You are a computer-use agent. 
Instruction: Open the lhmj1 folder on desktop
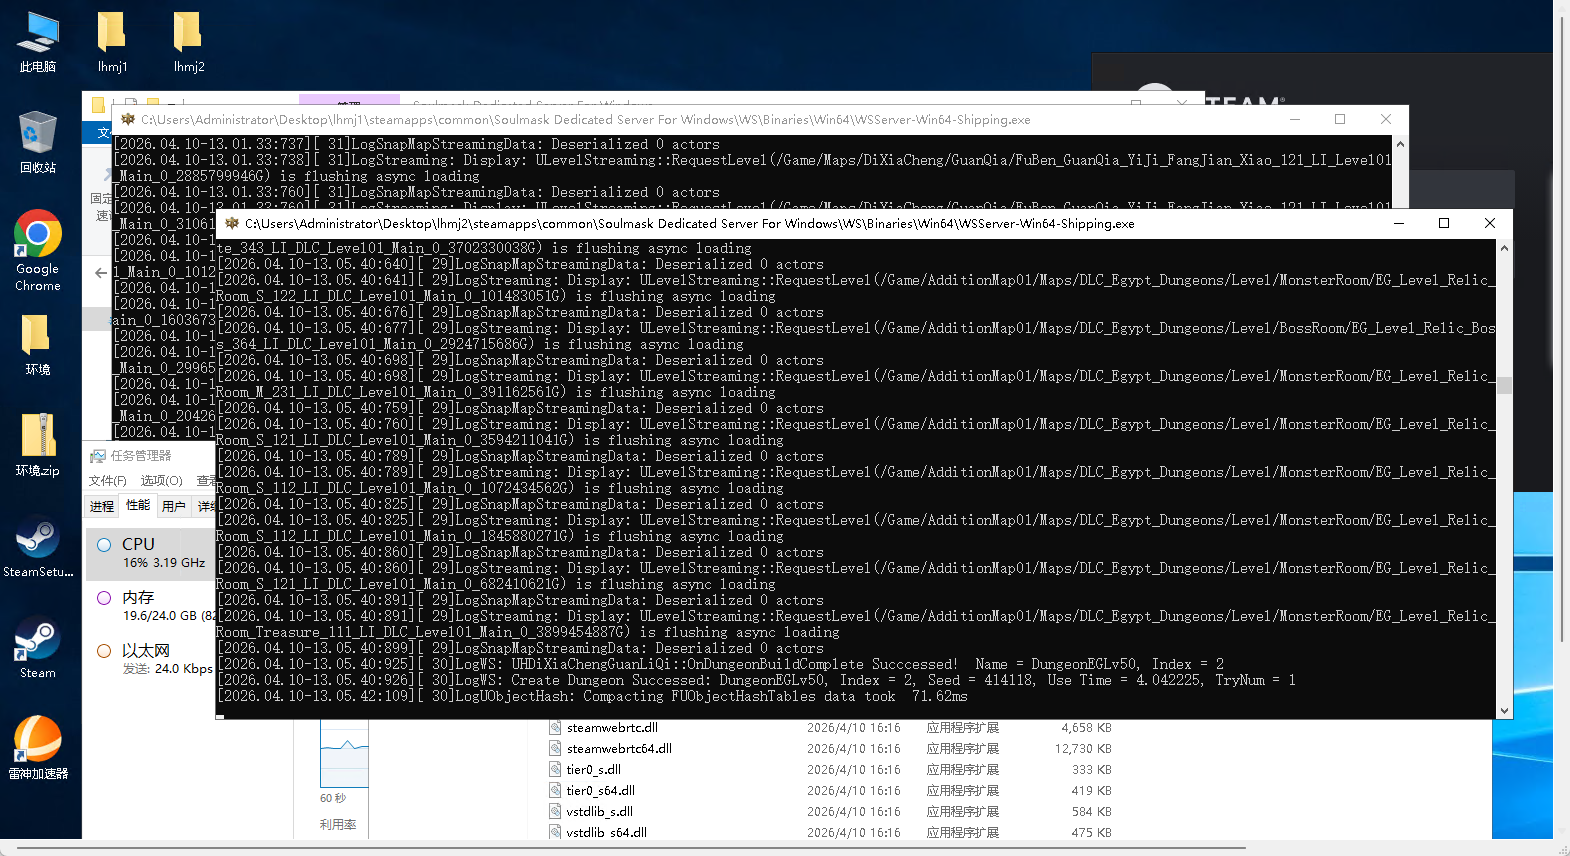coord(112,42)
